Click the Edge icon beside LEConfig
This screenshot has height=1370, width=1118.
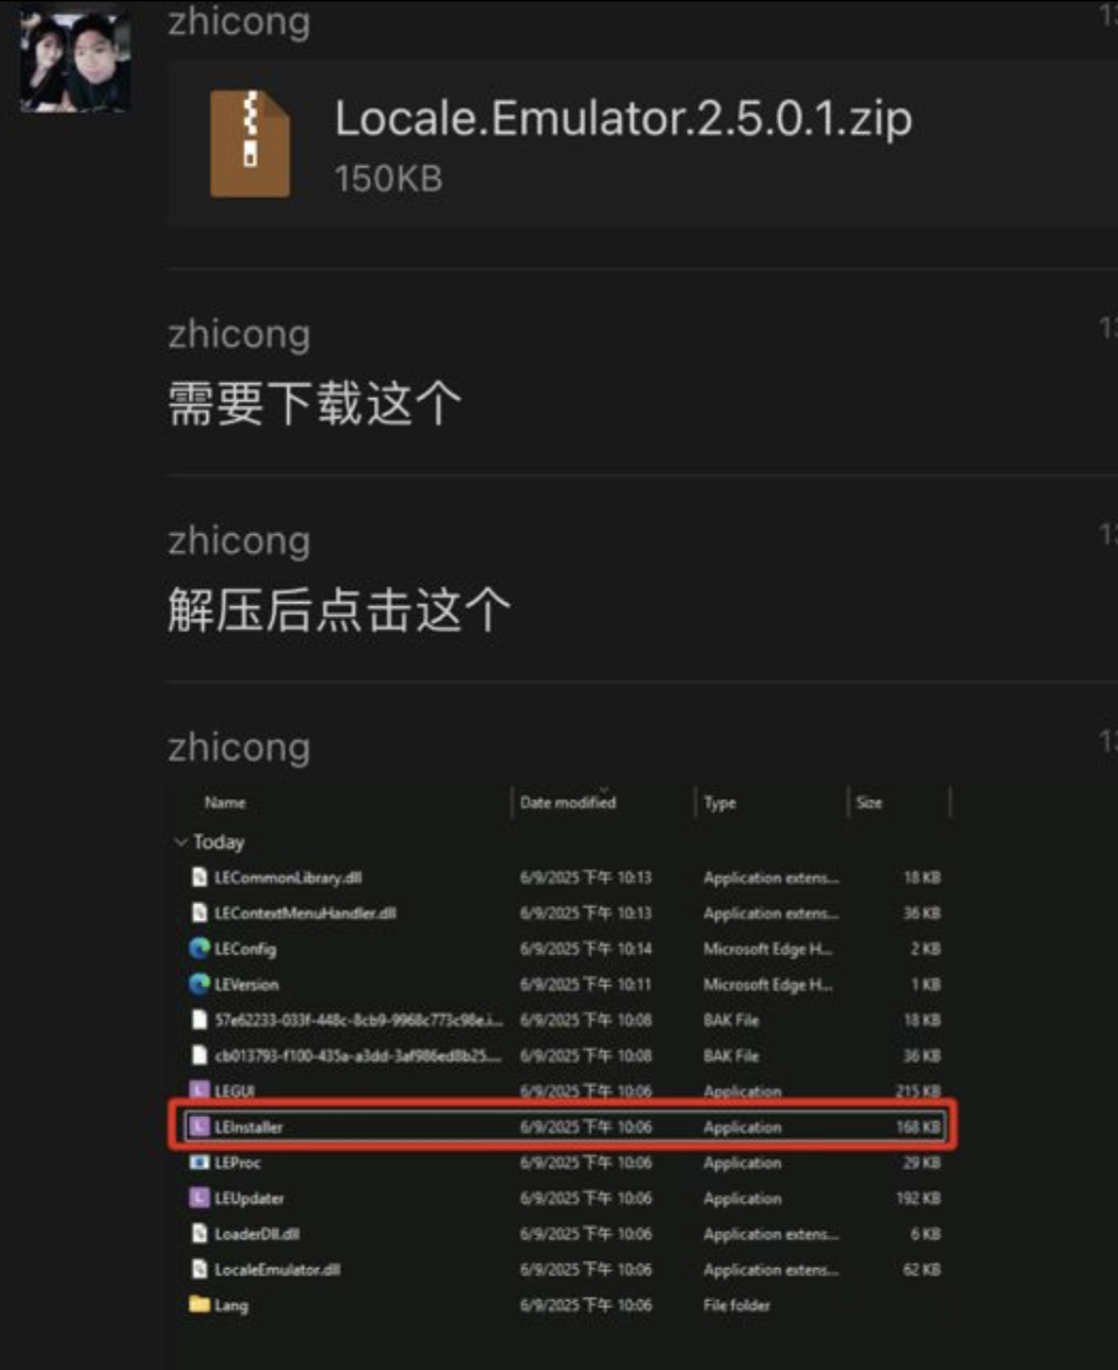[199, 948]
